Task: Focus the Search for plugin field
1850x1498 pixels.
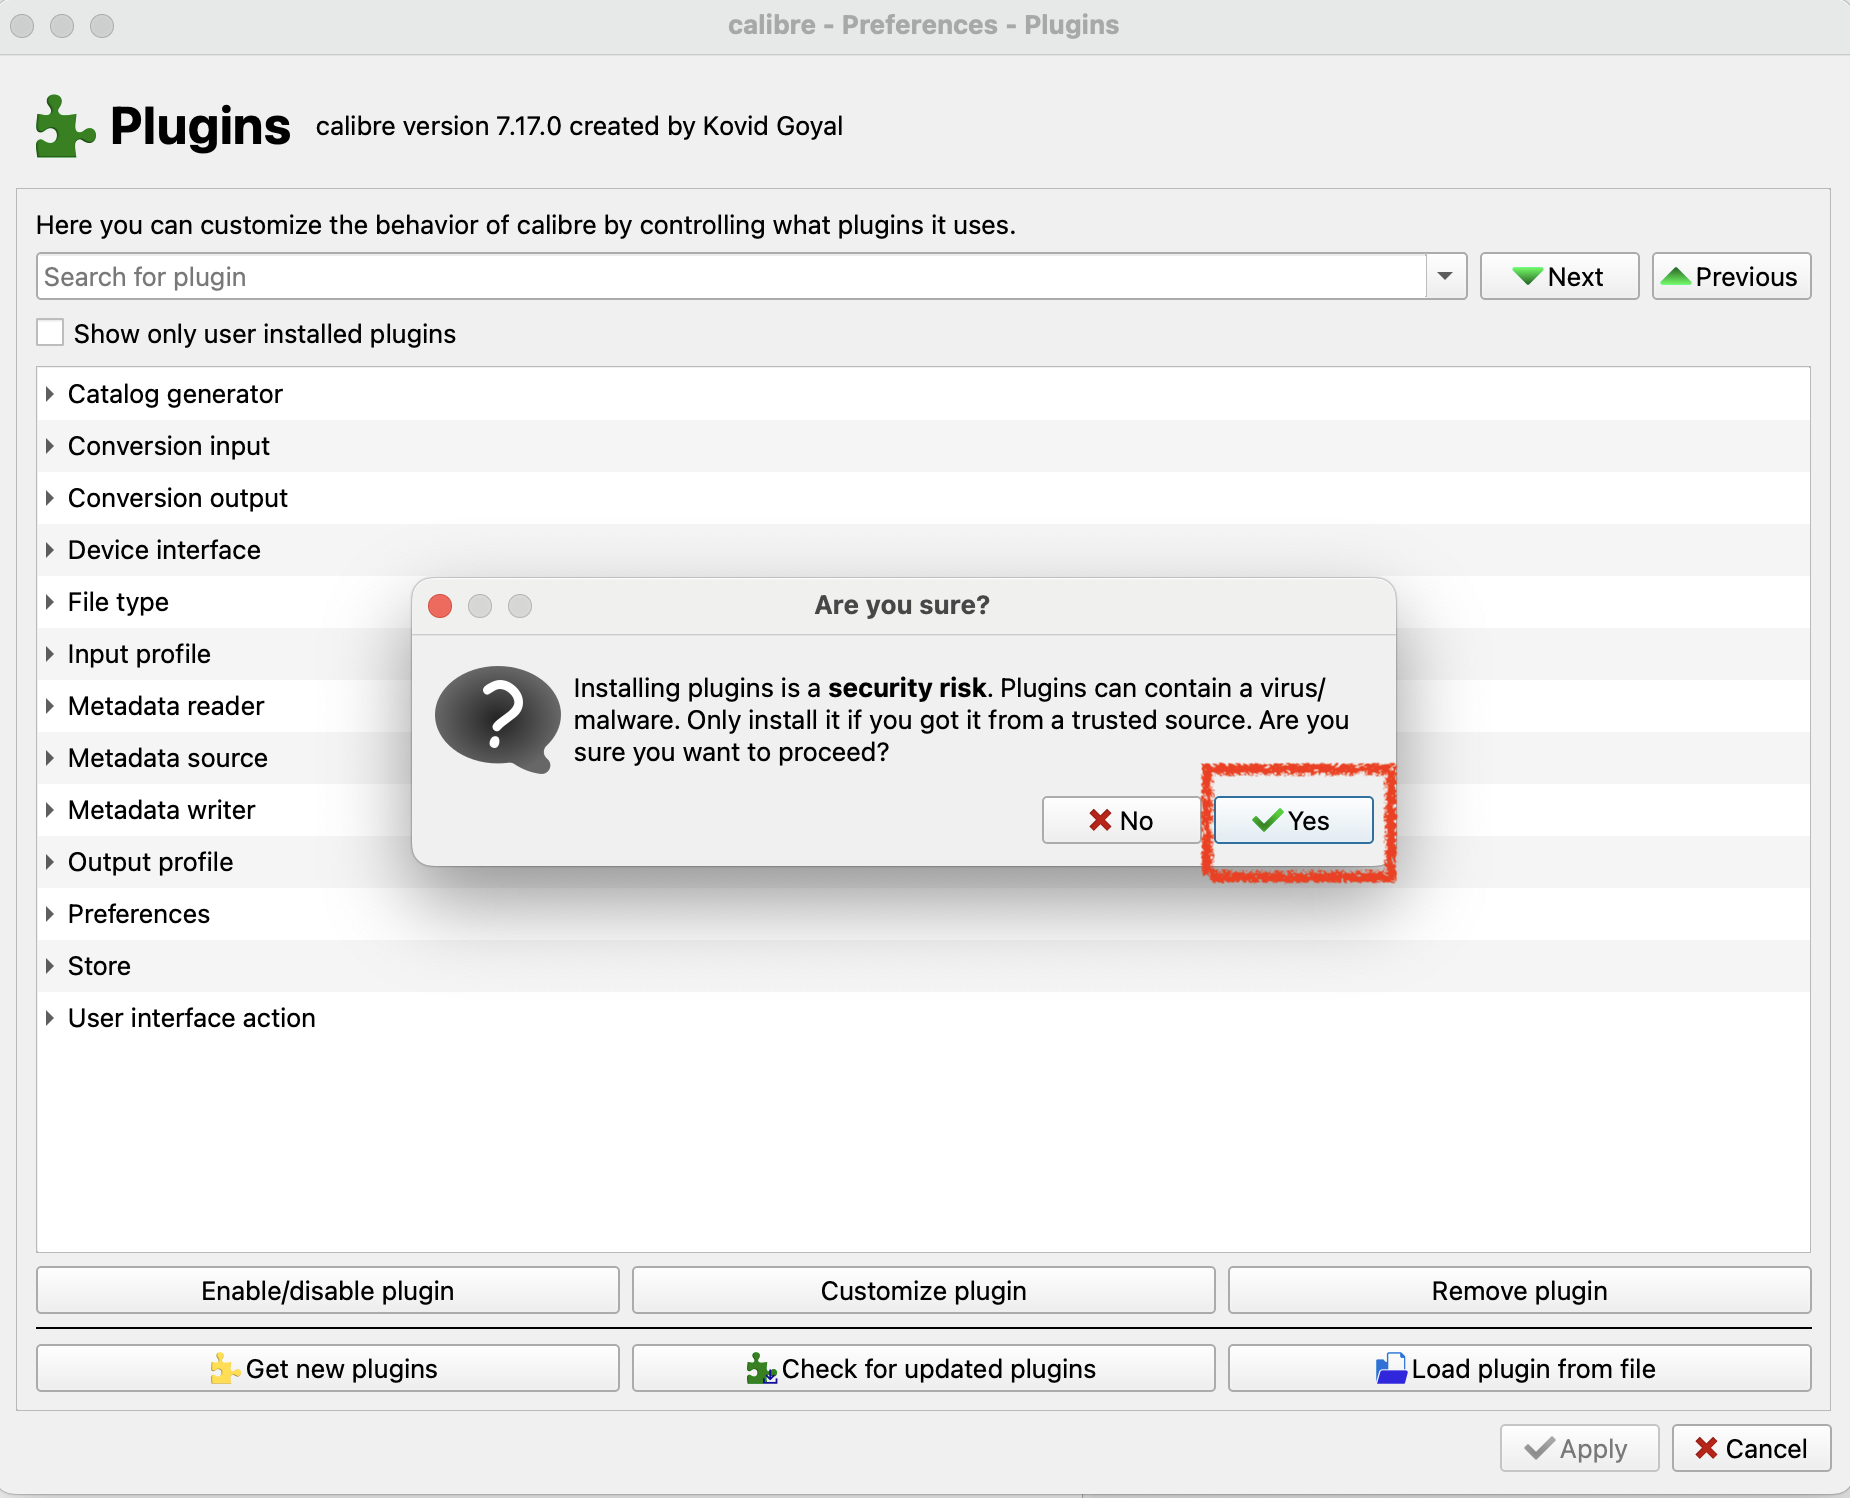Action: pyautogui.click(x=731, y=277)
